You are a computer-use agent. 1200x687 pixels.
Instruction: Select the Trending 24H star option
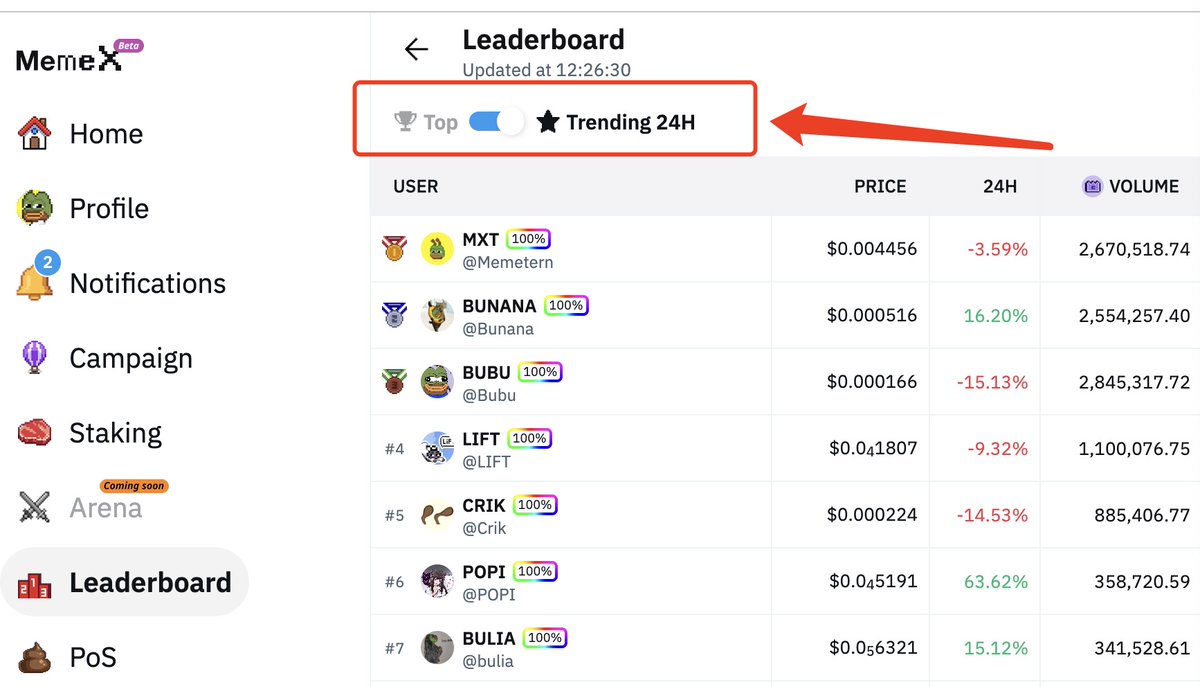pyautogui.click(x=616, y=122)
